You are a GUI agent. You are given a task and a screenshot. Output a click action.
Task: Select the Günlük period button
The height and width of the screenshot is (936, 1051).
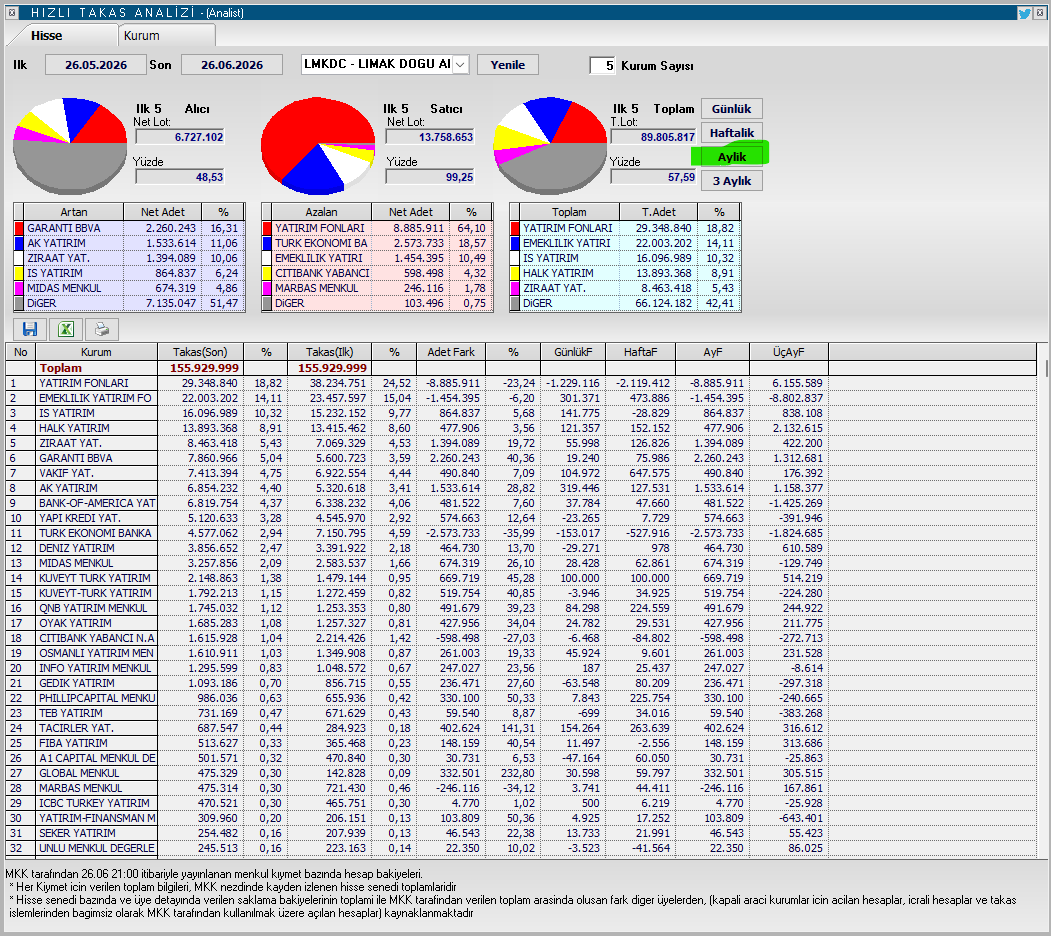coord(731,109)
